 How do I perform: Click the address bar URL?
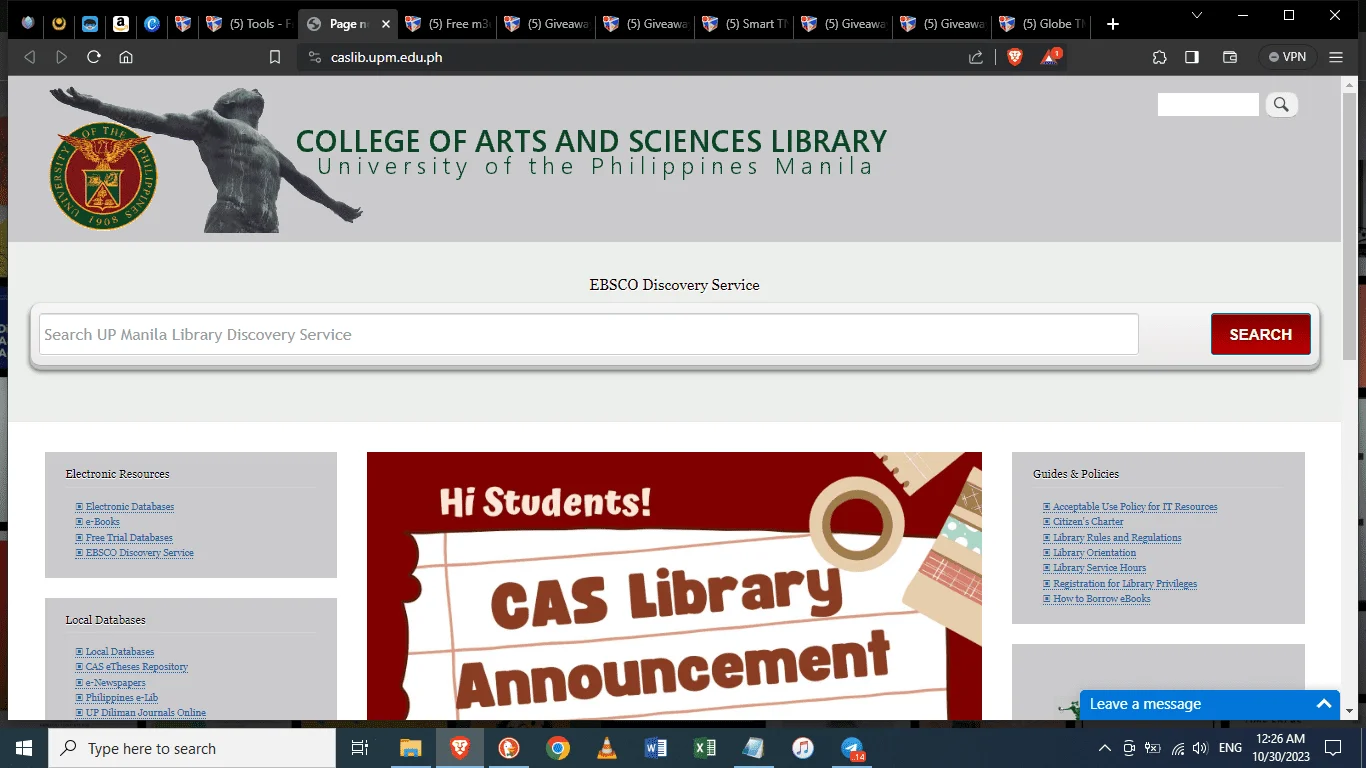click(x=386, y=57)
